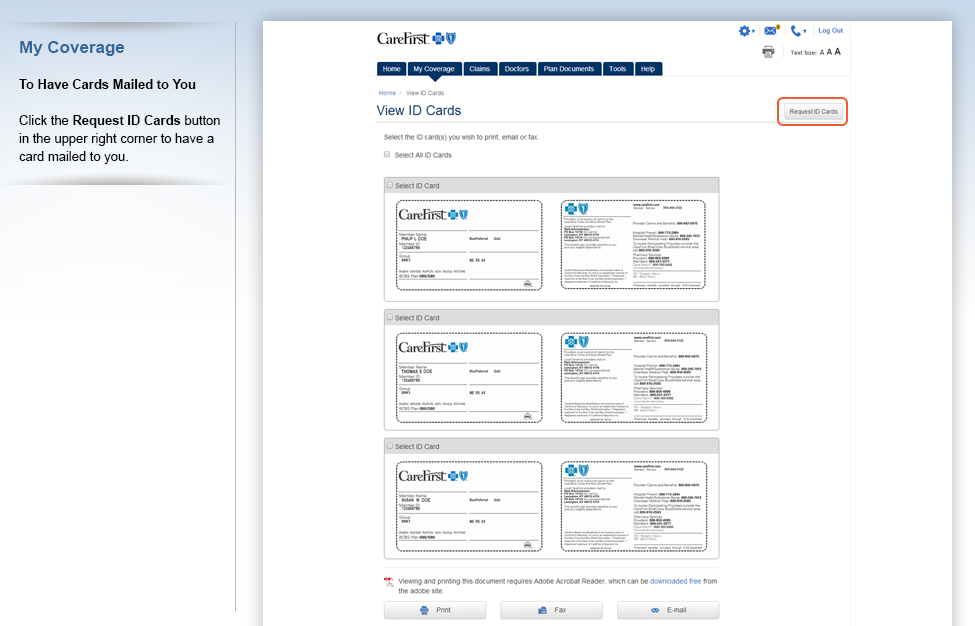
Task: Tick Select ID Card for Susan M Doe
Action: point(390,446)
